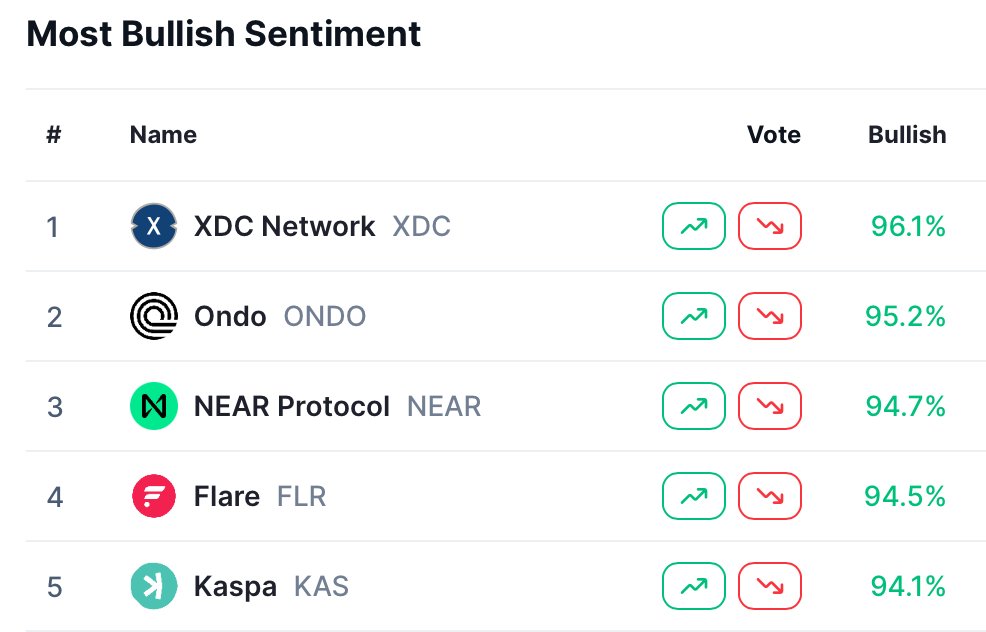This screenshot has height=632, width=986.
Task: Sort by the Bullish column header
Action: click(x=907, y=135)
